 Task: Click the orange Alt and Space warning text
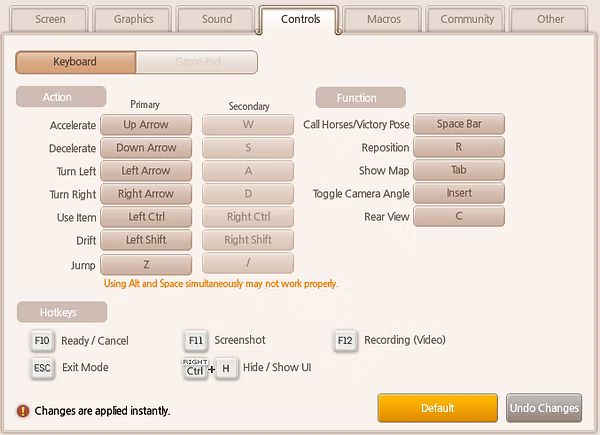(221, 284)
